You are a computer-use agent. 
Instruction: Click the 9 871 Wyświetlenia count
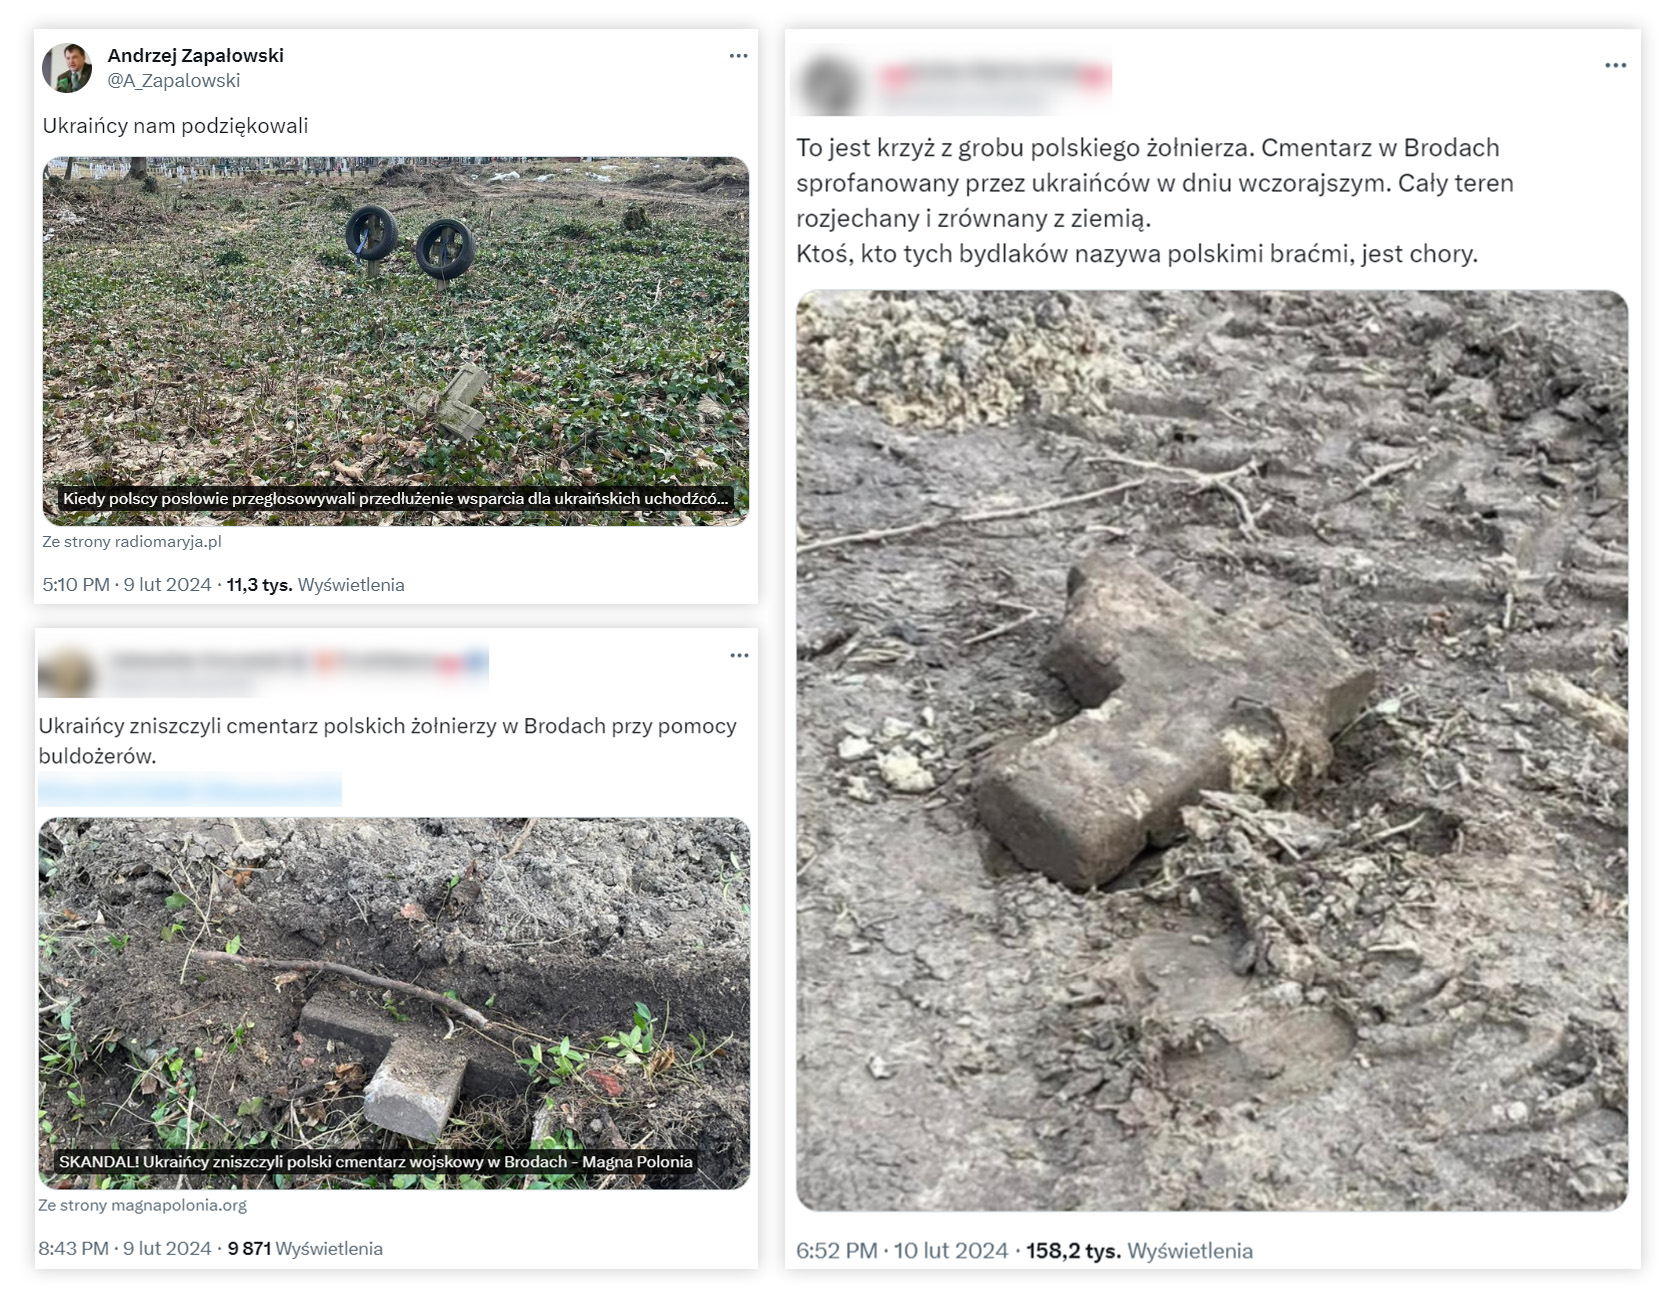click(x=305, y=1249)
